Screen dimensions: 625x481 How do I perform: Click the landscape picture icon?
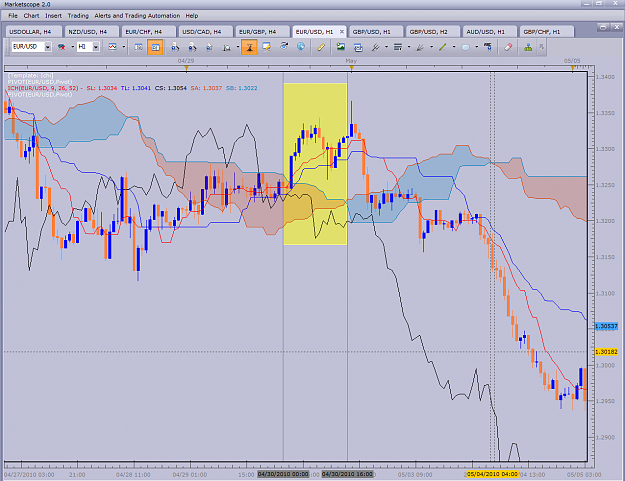click(x=340, y=47)
